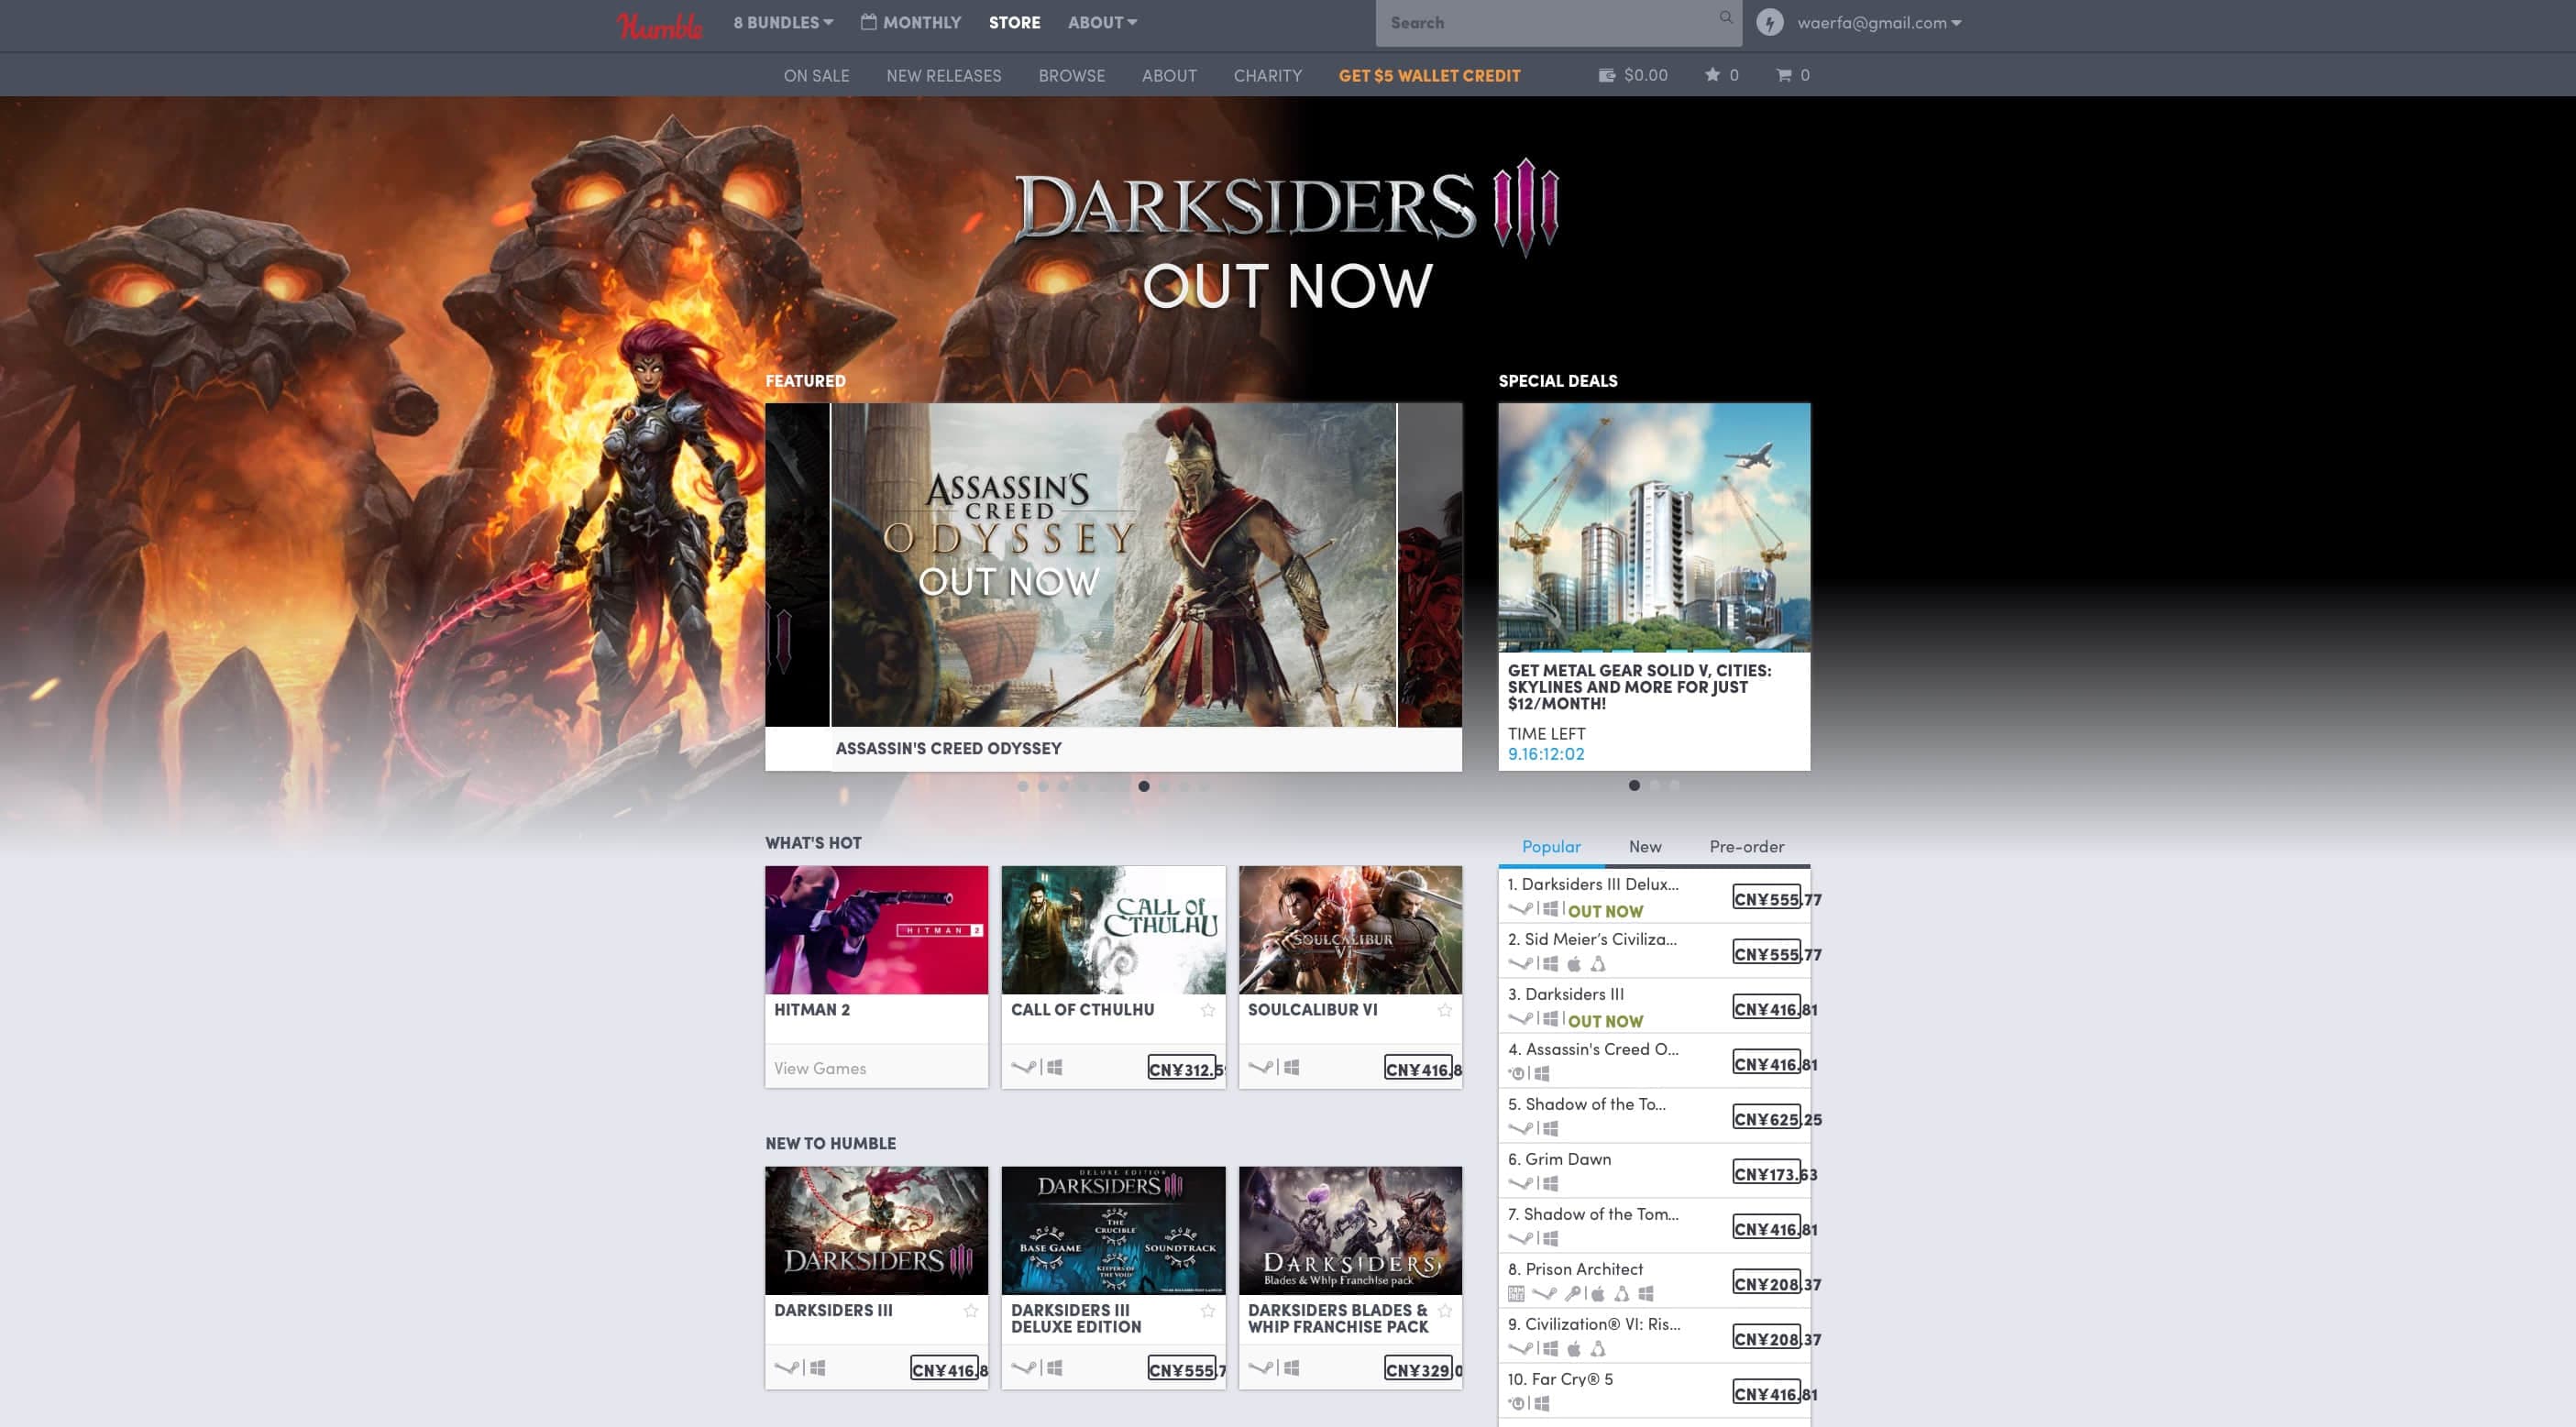Click Steam icon on Call of Cthulhu card
The width and height of the screenshot is (2576, 1427).
point(1023,1067)
